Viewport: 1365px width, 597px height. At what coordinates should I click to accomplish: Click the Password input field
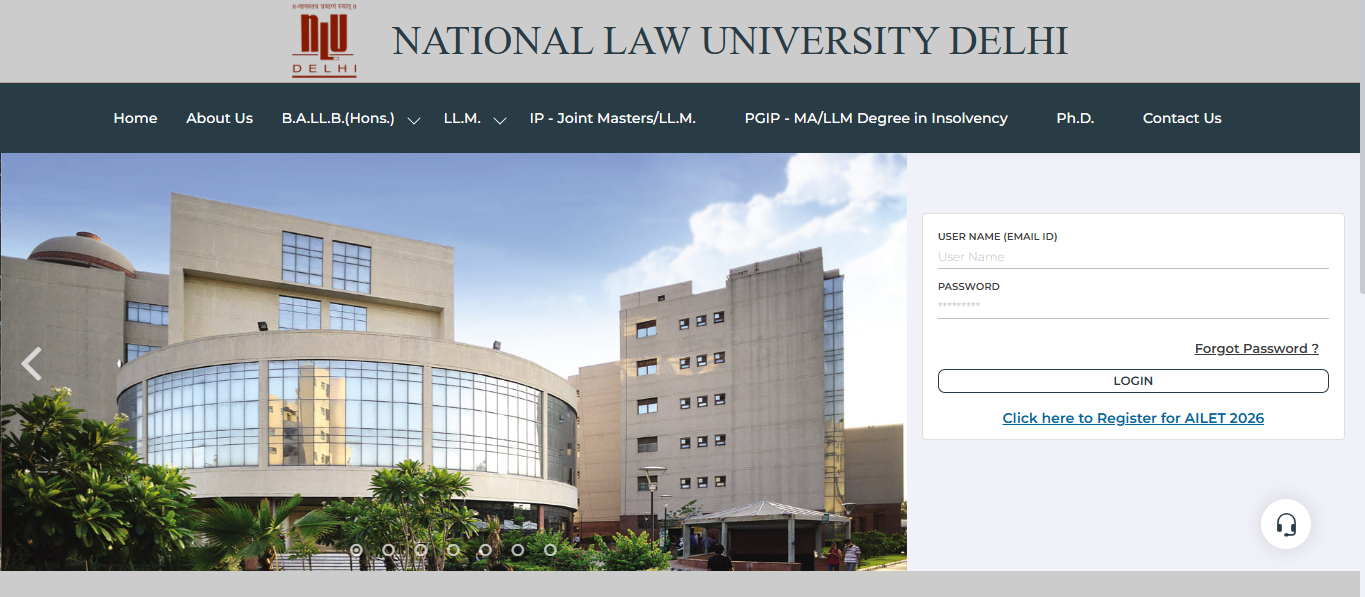[1133, 306]
